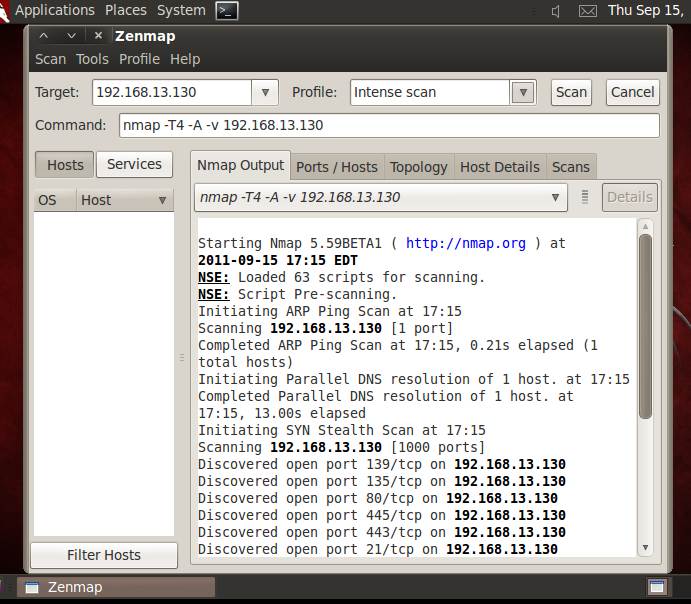Close the Zenmap window with the X button
Screen dimensions: 691x604
[98, 35]
